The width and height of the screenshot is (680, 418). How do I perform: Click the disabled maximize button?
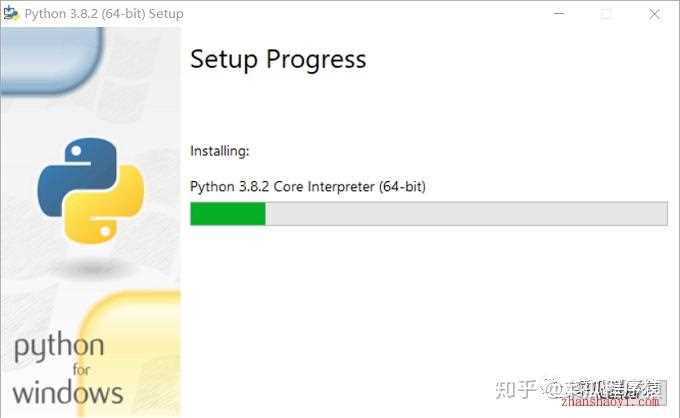pyautogui.click(x=606, y=14)
